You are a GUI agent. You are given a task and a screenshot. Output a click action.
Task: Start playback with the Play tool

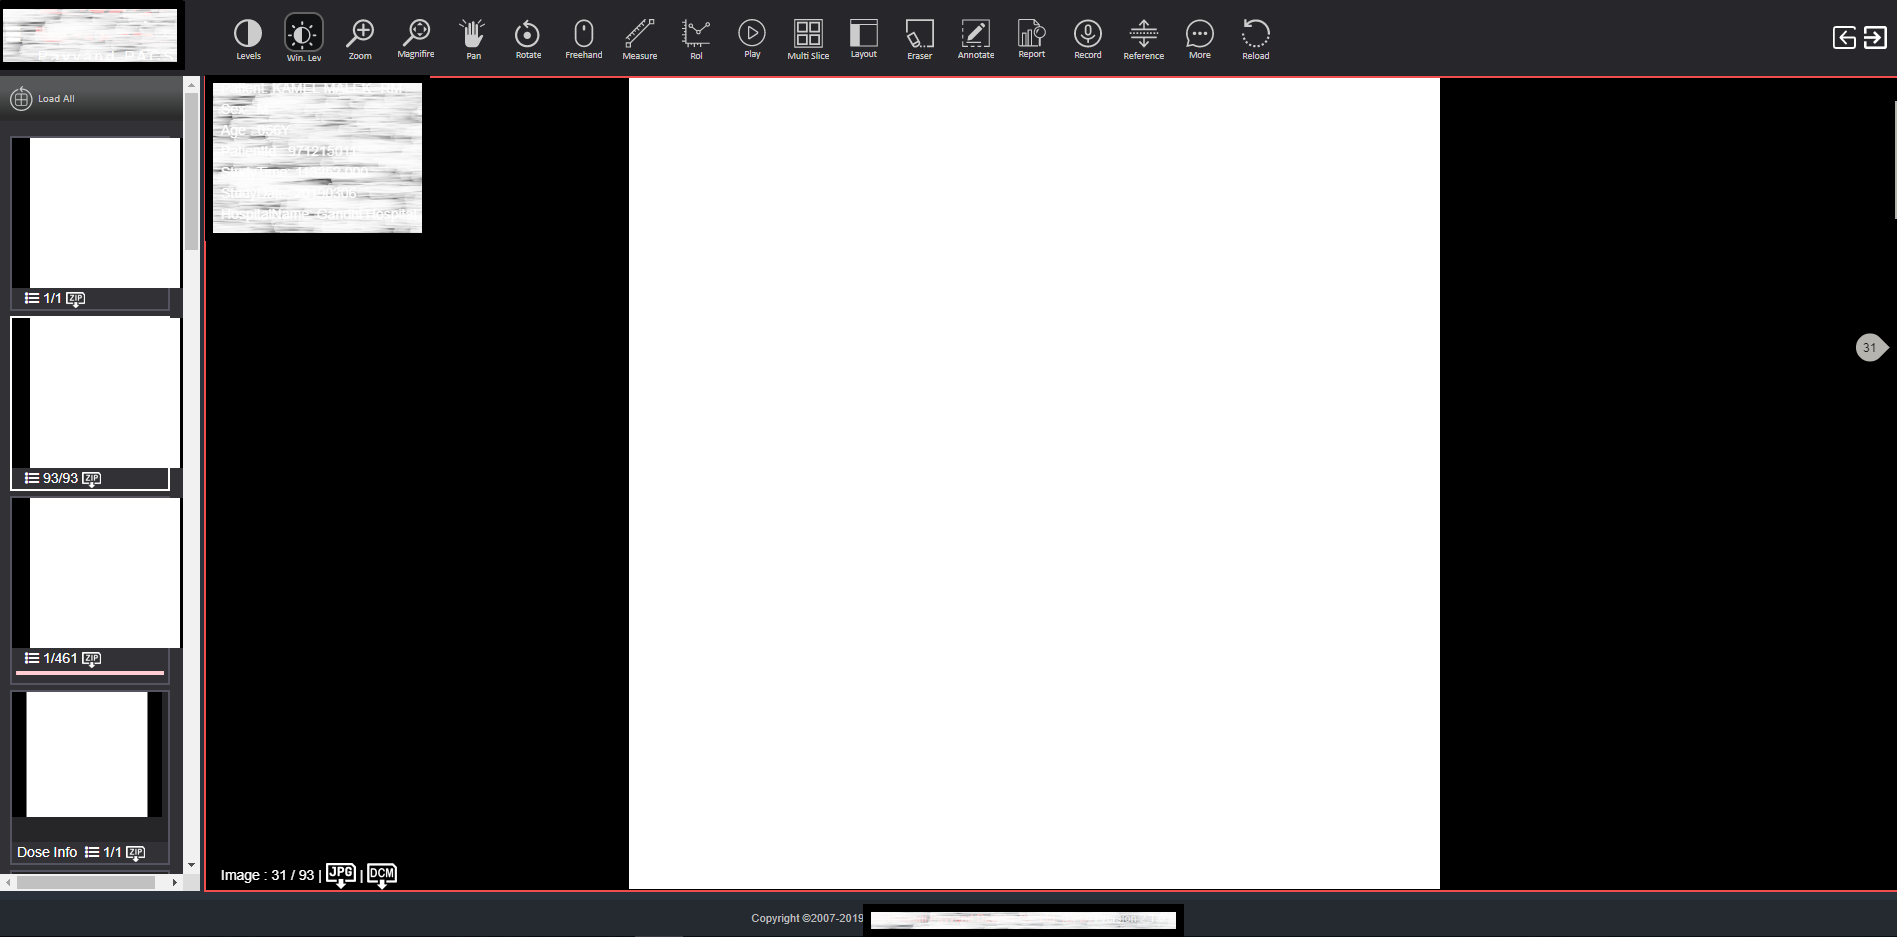751,36
